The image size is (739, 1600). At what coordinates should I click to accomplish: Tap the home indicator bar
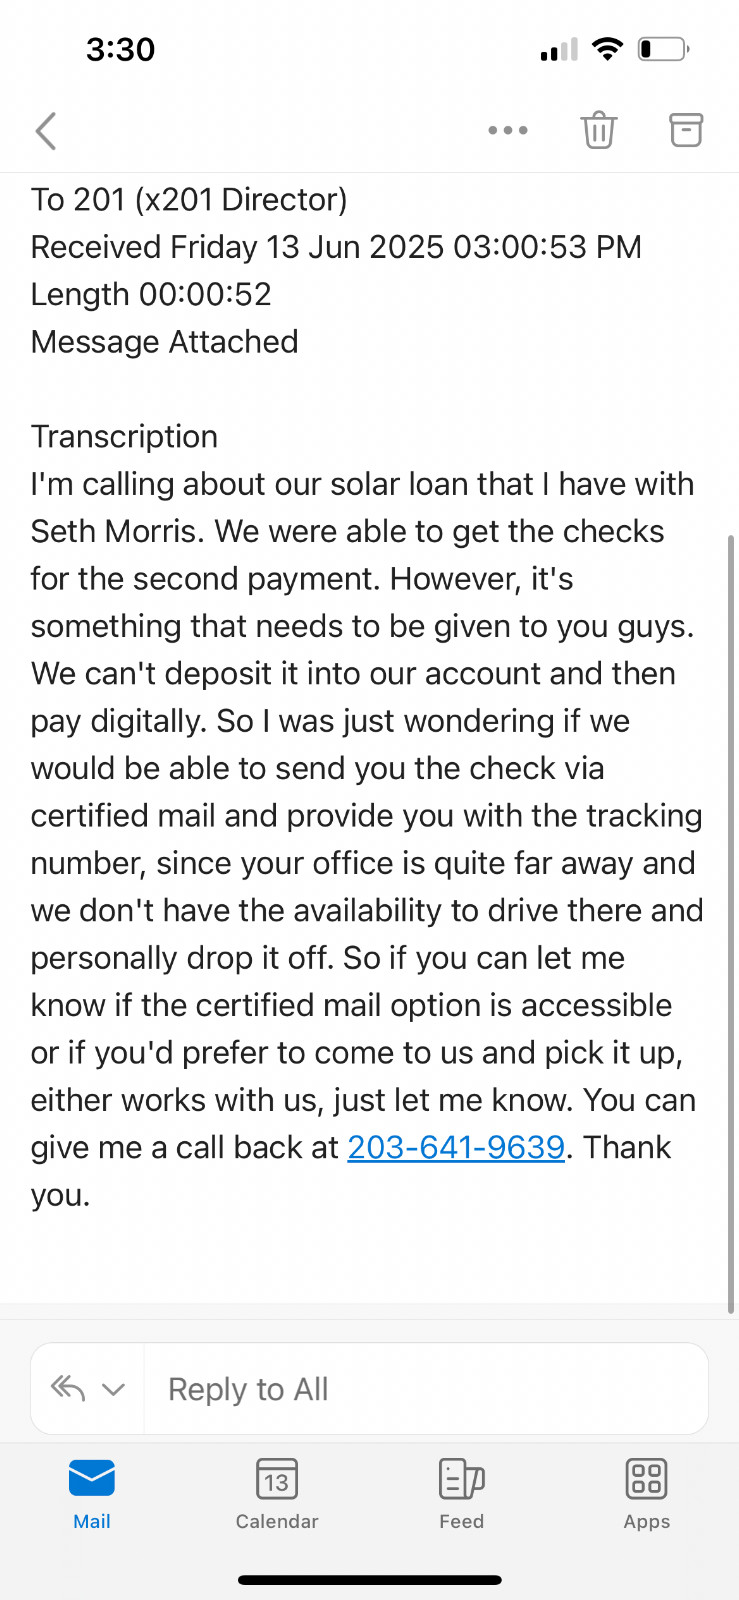pos(370,1580)
